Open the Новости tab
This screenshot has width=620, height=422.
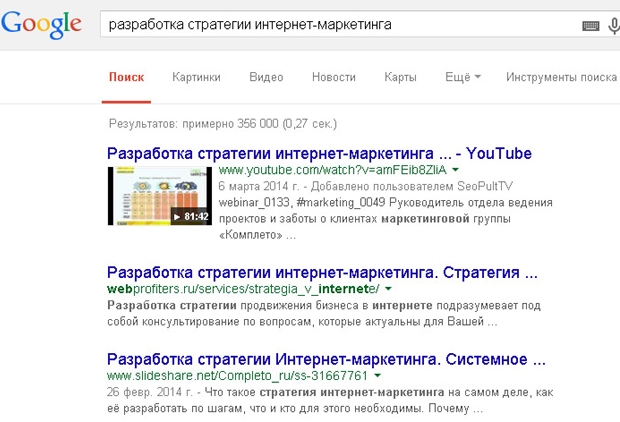point(334,77)
